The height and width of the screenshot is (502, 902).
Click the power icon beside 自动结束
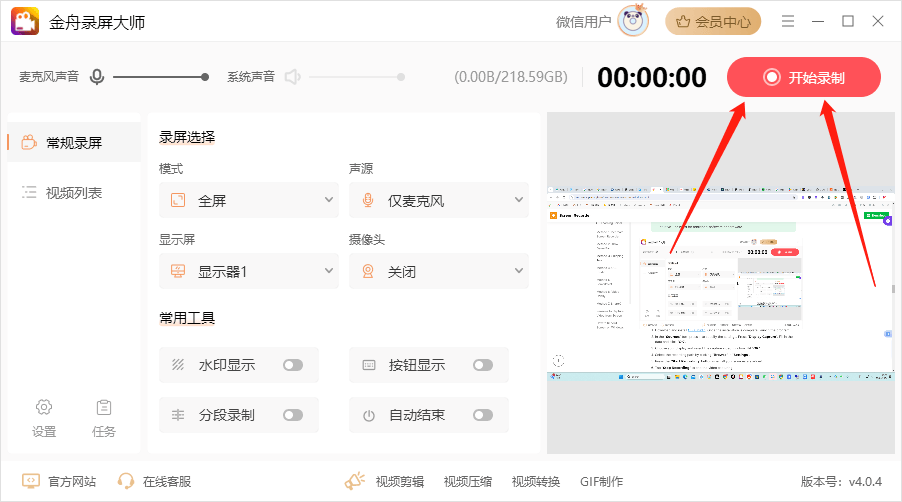[369, 415]
